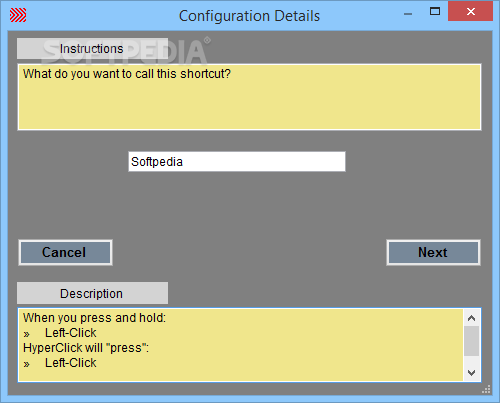500x403 pixels.
Task: Click the 'When you press and hold:' line
Action: 94,318
